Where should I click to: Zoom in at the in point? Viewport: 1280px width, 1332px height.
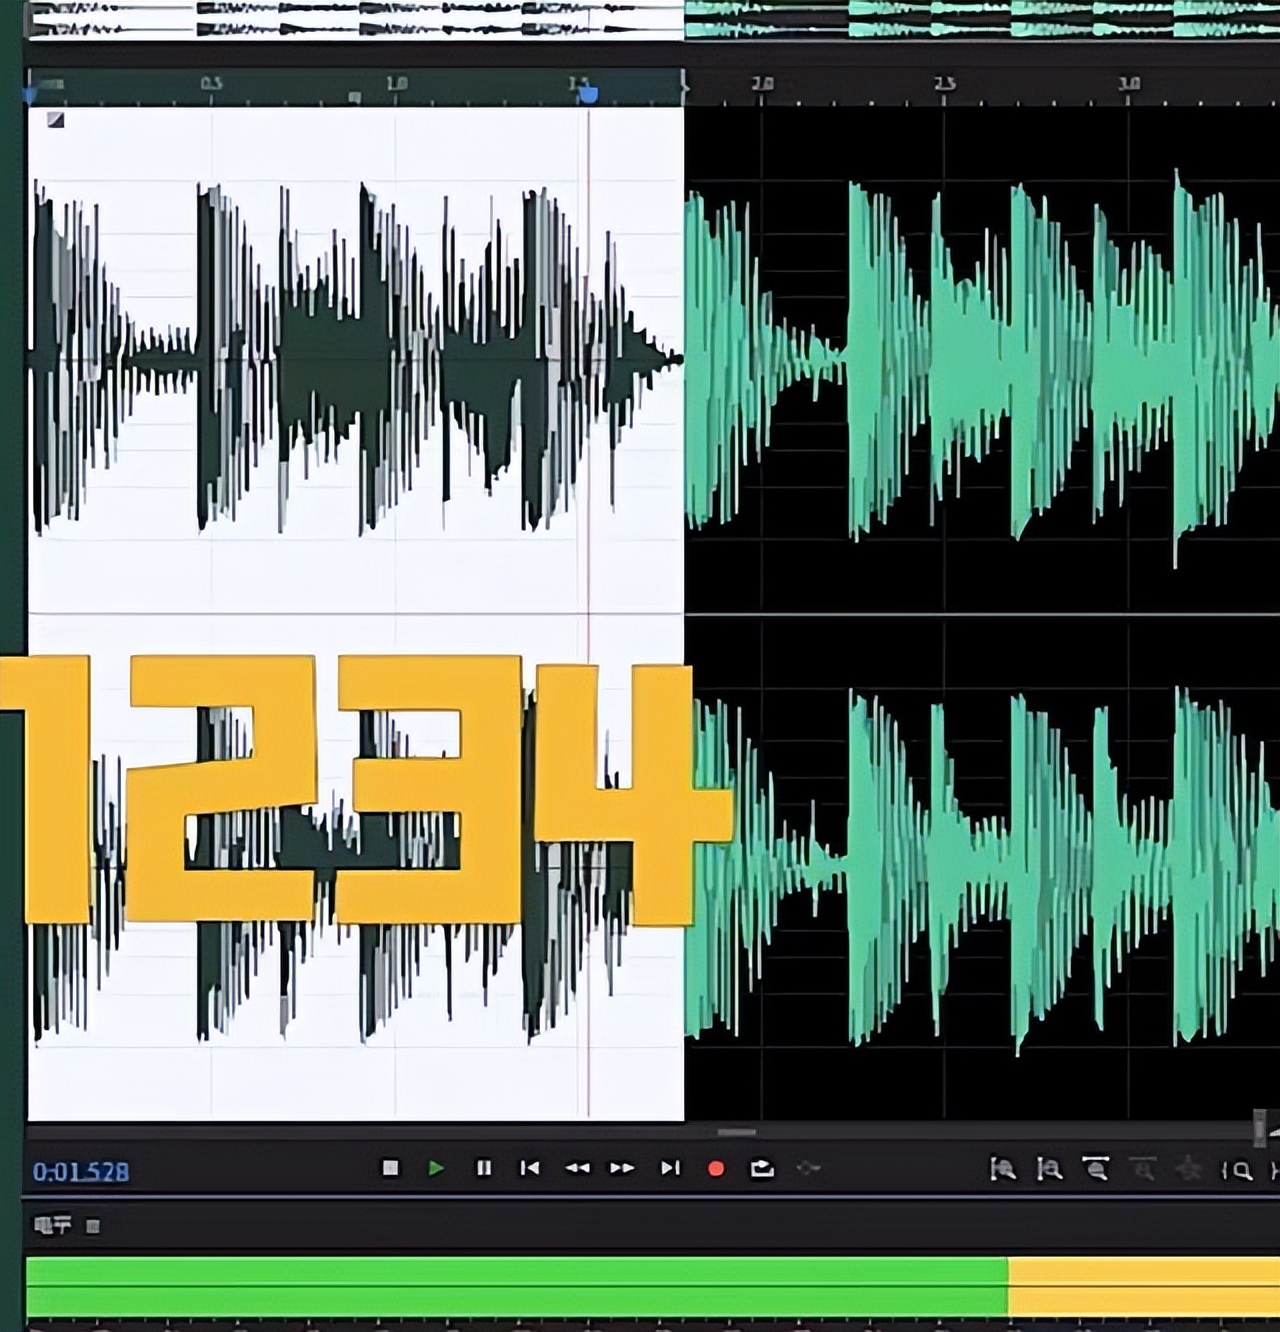(1003, 1169)
